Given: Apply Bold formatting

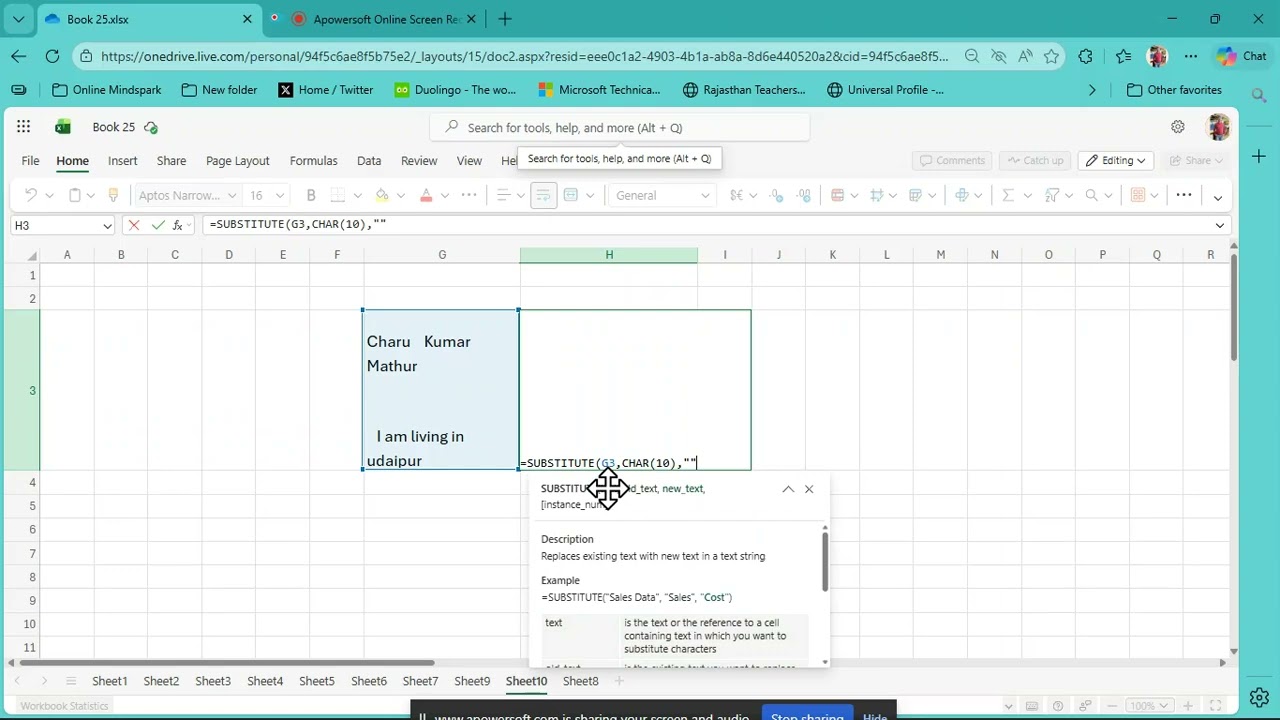Looking at the screenshot, I should (311, 195).
